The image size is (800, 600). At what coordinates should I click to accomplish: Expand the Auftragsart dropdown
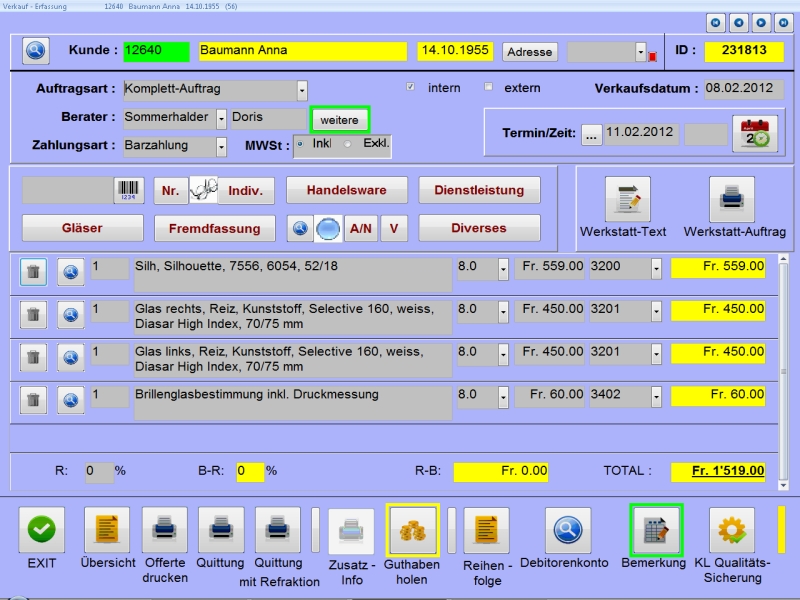point(302,91)
